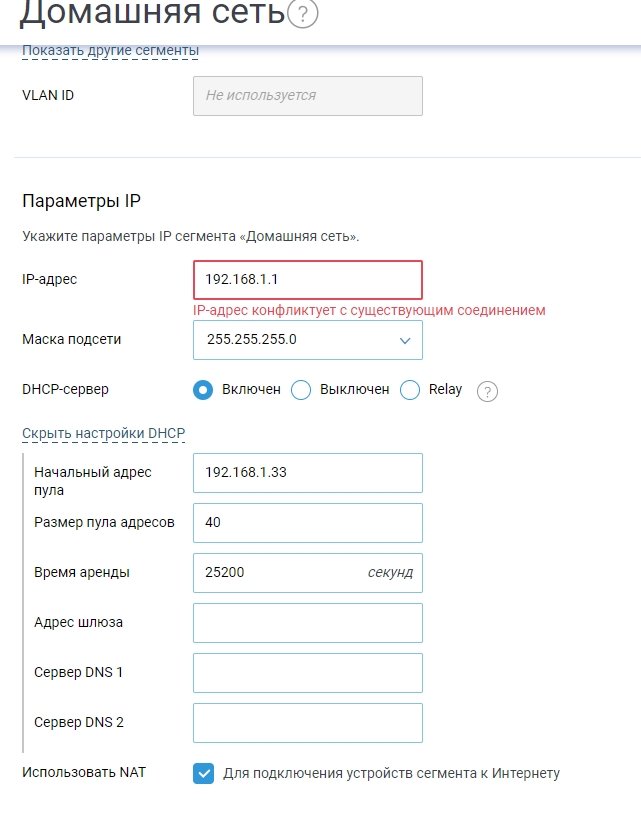
Task: Open Маска подсети 255.255.255.0 dropdown
Action: coord(307,340)
